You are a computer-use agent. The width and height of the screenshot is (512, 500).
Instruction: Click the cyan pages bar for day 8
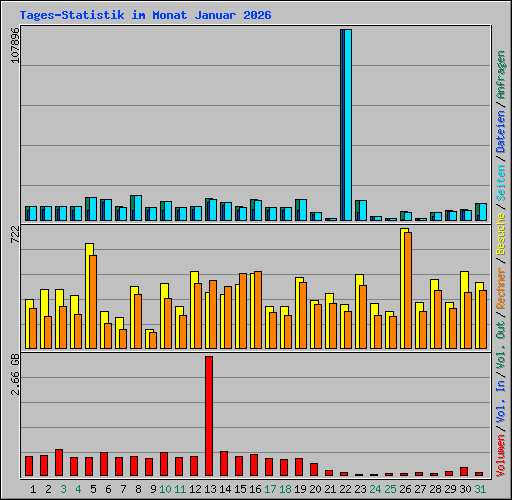pyautogui.click(x=138, y=208)
